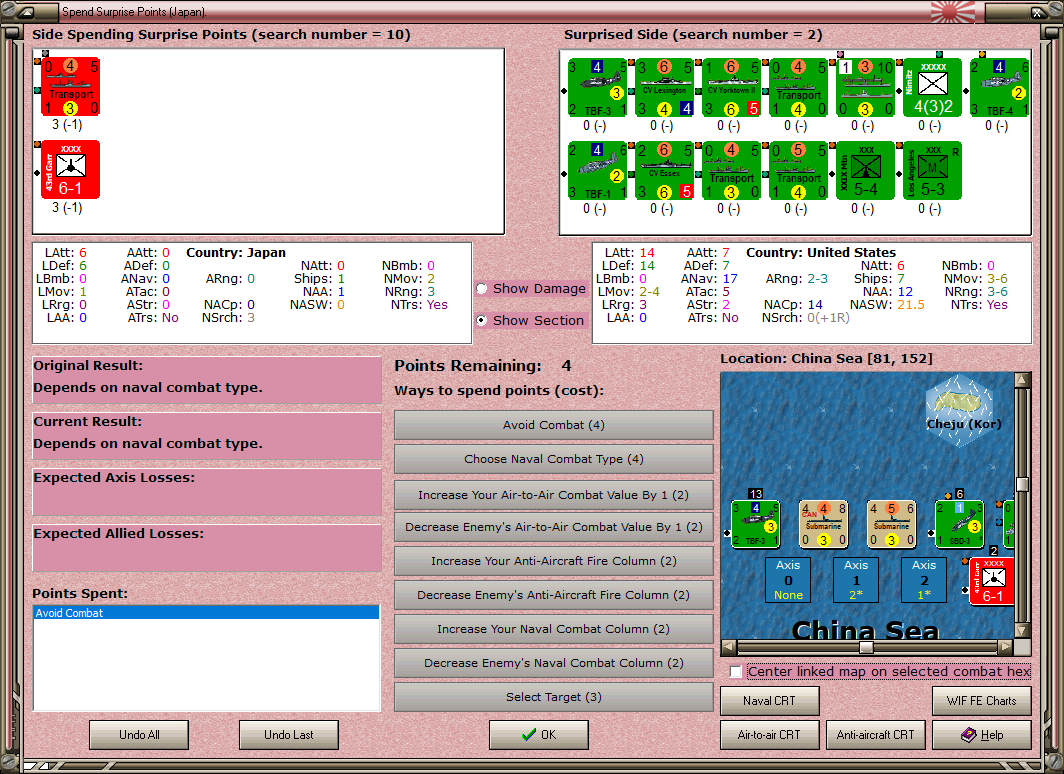Enable Center linked map on combat hex
This screenshot has height=774, width=1064.
pos(736,672)
